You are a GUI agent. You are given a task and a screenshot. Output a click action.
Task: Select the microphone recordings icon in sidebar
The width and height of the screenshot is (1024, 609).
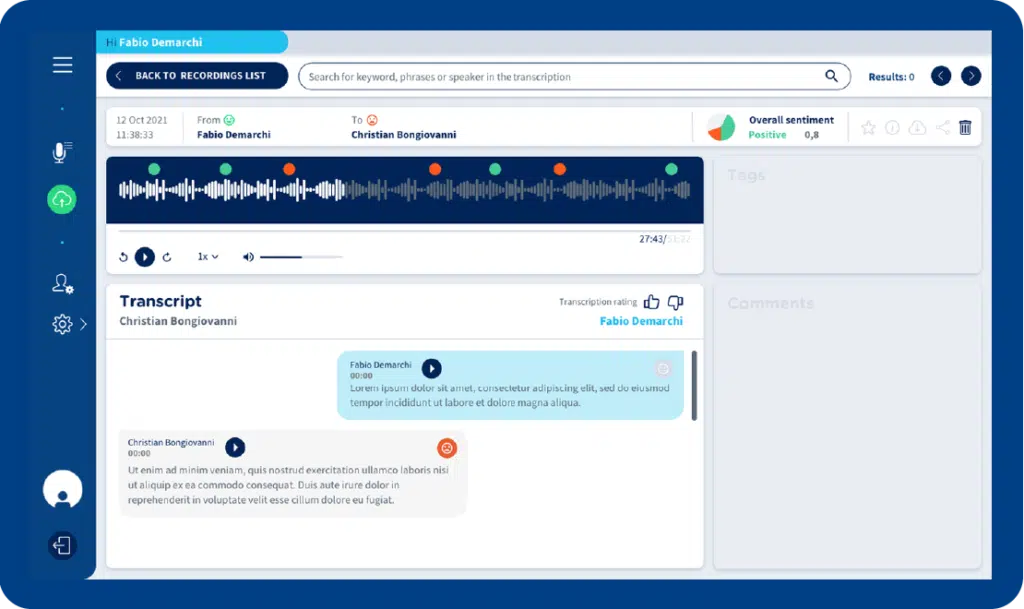click(61, 152)
